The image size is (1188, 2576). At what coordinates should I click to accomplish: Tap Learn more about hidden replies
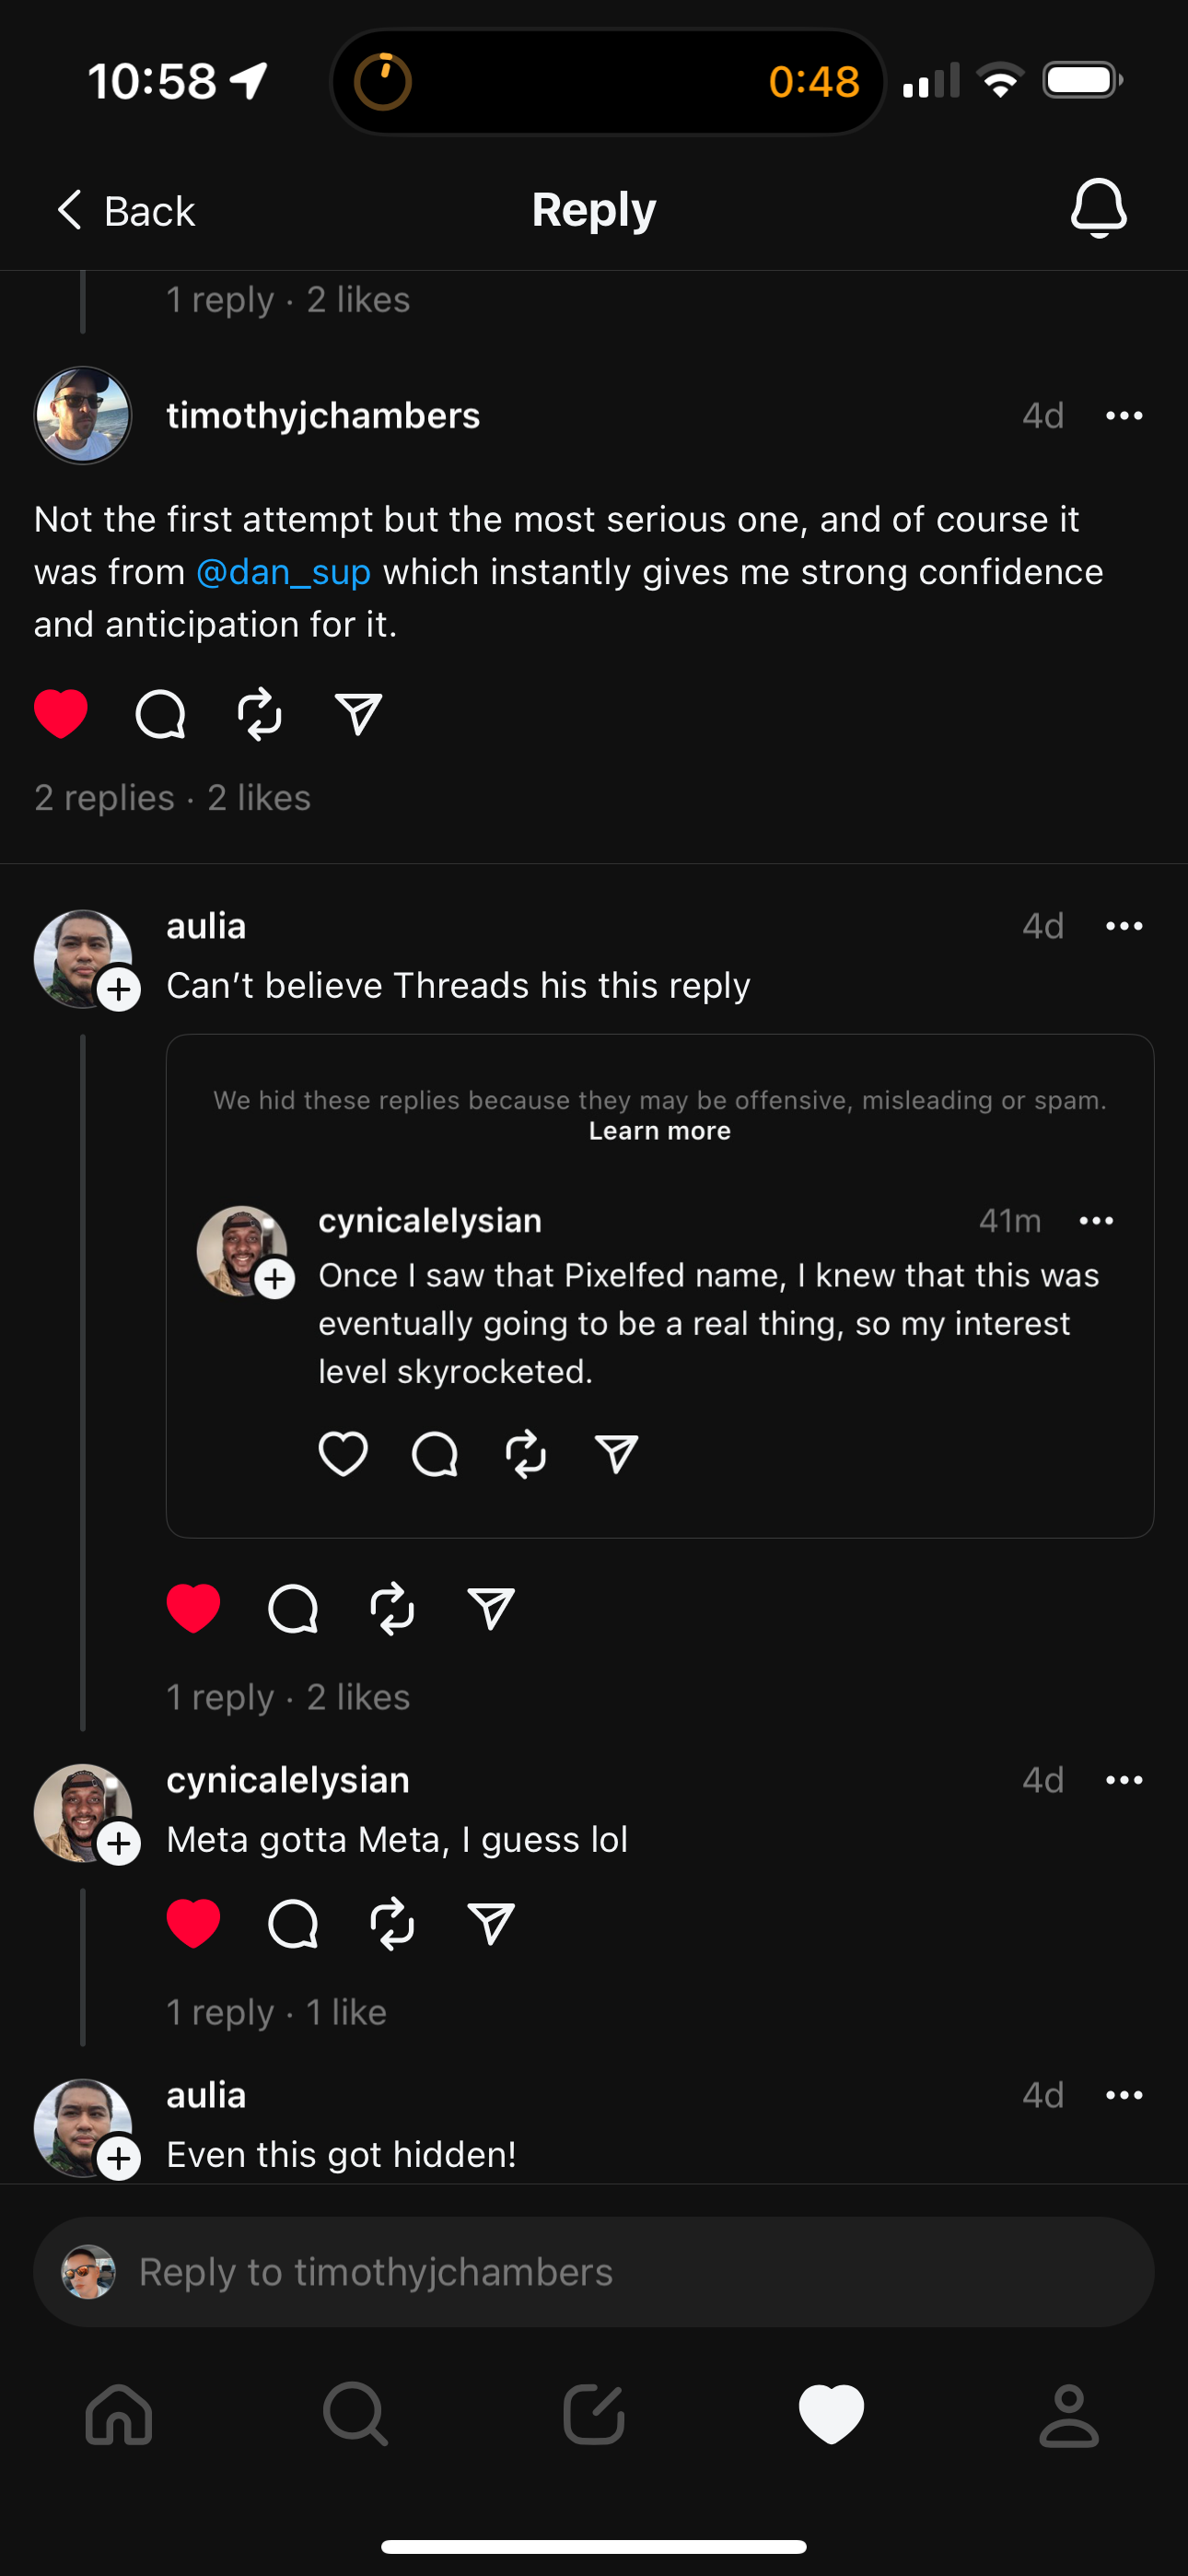659,1131
